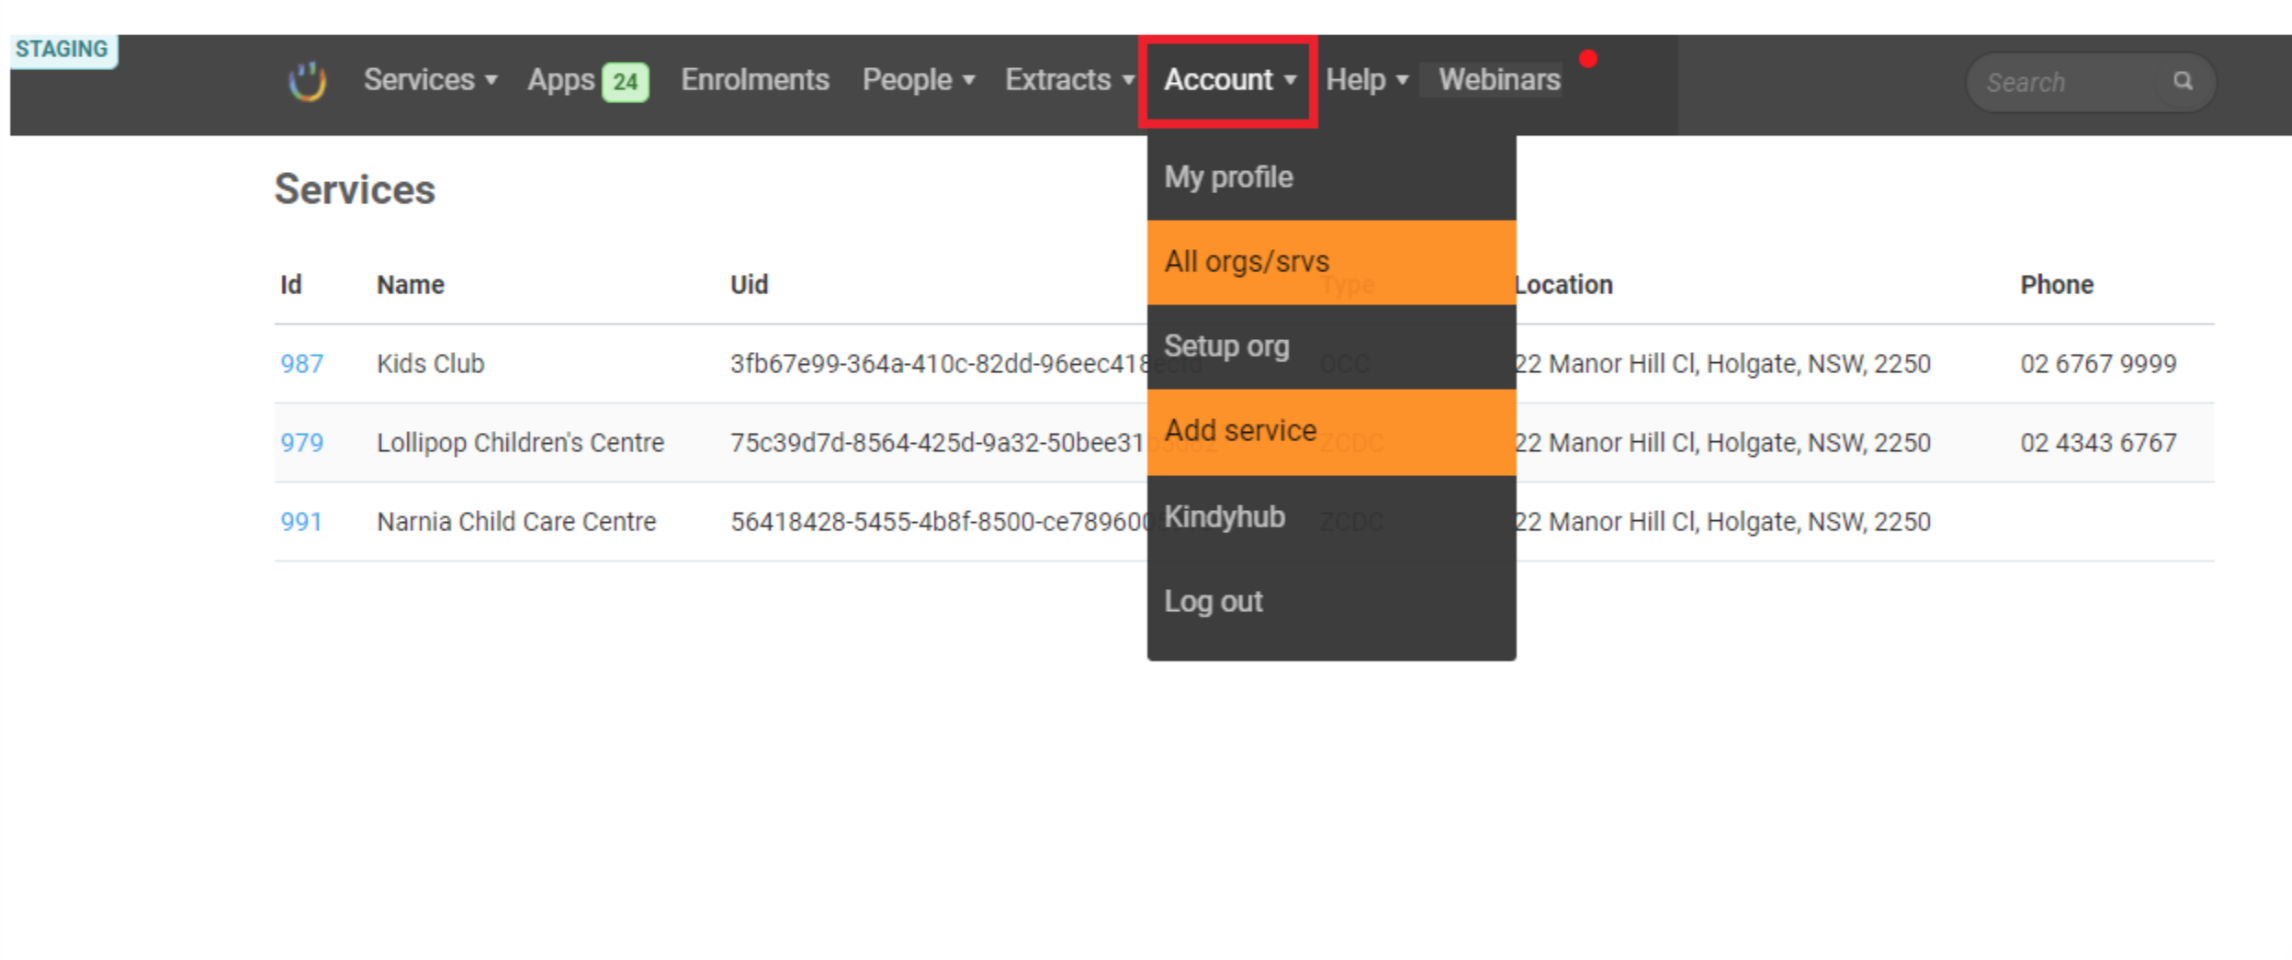Click the app logo icon in navbar
The width and height of the screenshot is (2292, 960).
307,81
